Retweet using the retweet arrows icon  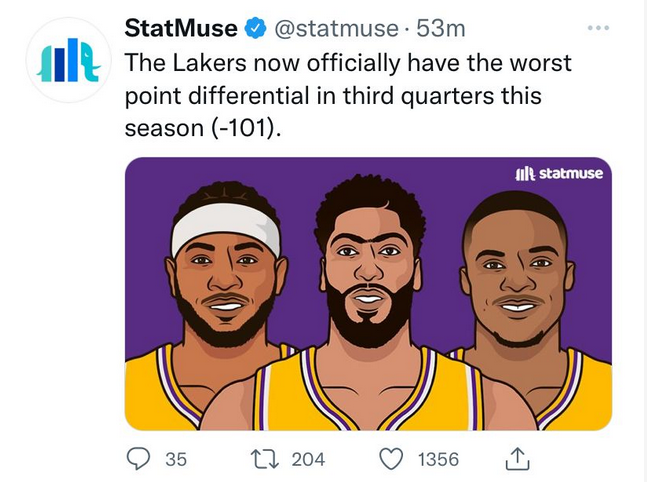(x=265, y=458)
